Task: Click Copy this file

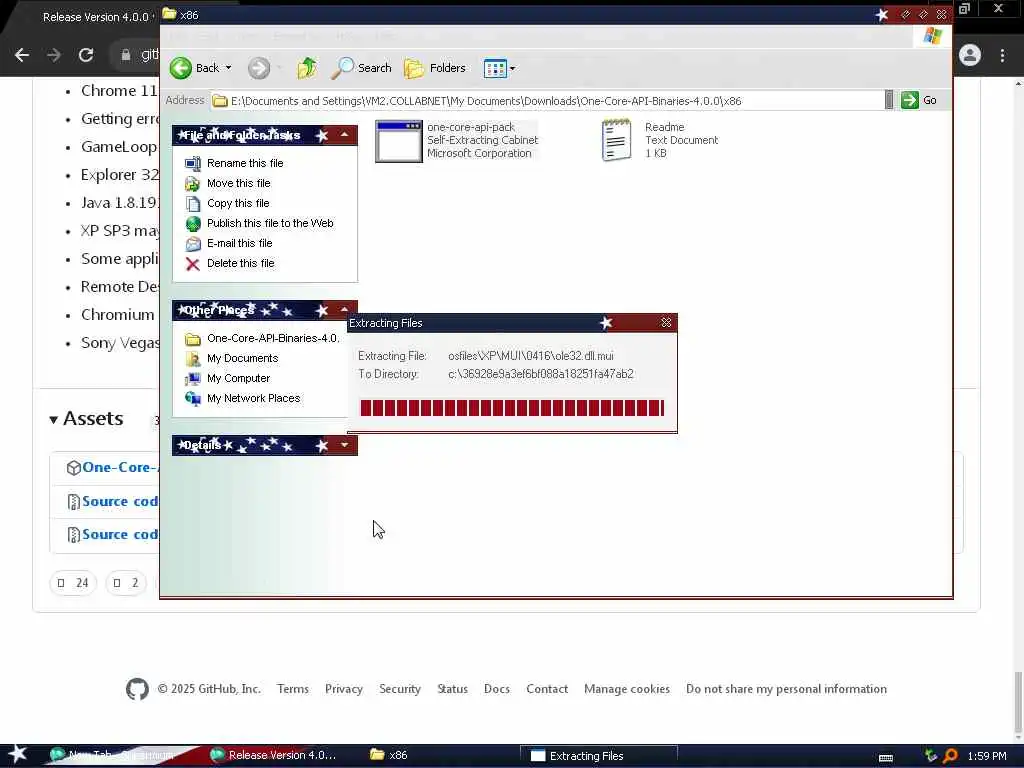Action: click(x=238, y=203)
